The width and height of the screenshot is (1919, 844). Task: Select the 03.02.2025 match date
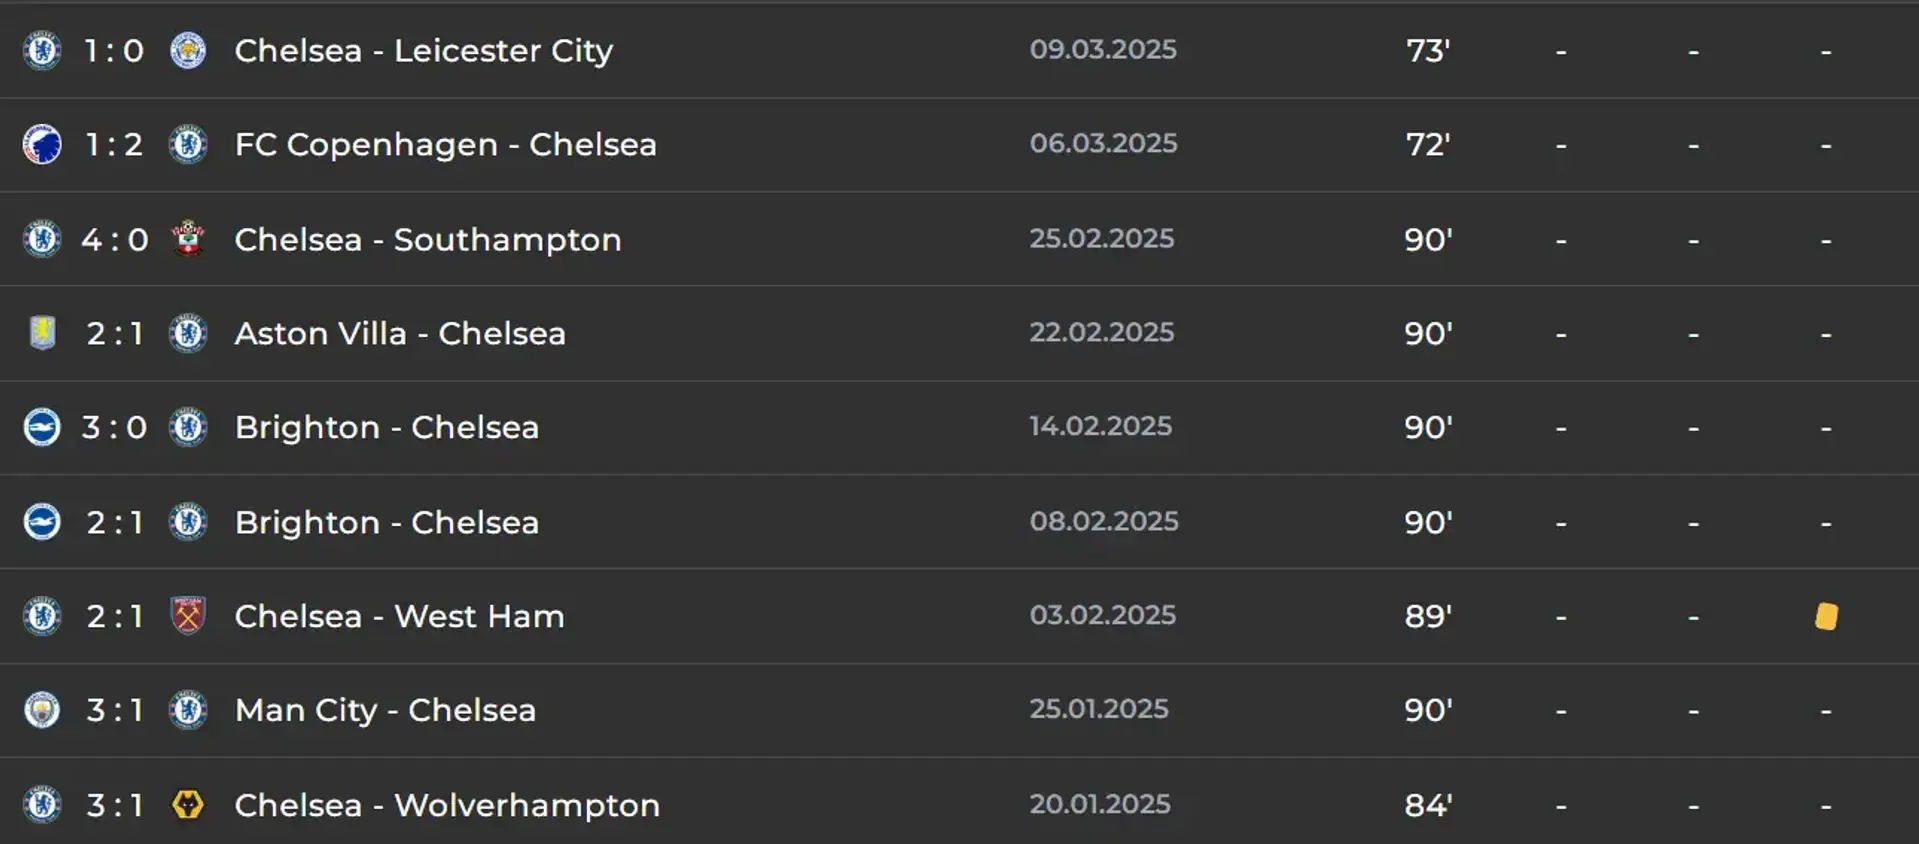click(1103, 615)
